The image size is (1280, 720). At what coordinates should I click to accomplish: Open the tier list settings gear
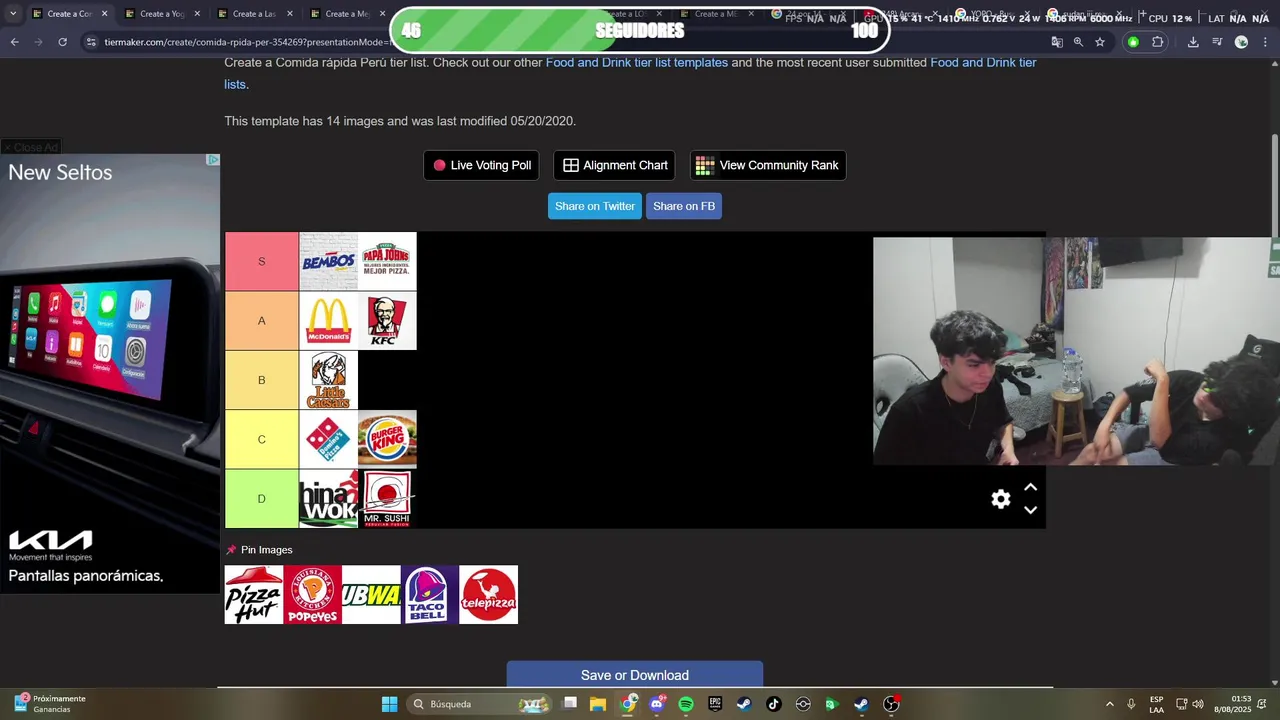pos(1001,499)
